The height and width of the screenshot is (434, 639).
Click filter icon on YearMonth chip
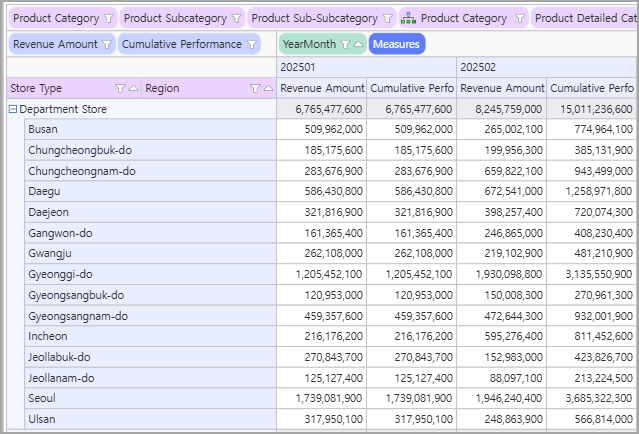point(345,44)
